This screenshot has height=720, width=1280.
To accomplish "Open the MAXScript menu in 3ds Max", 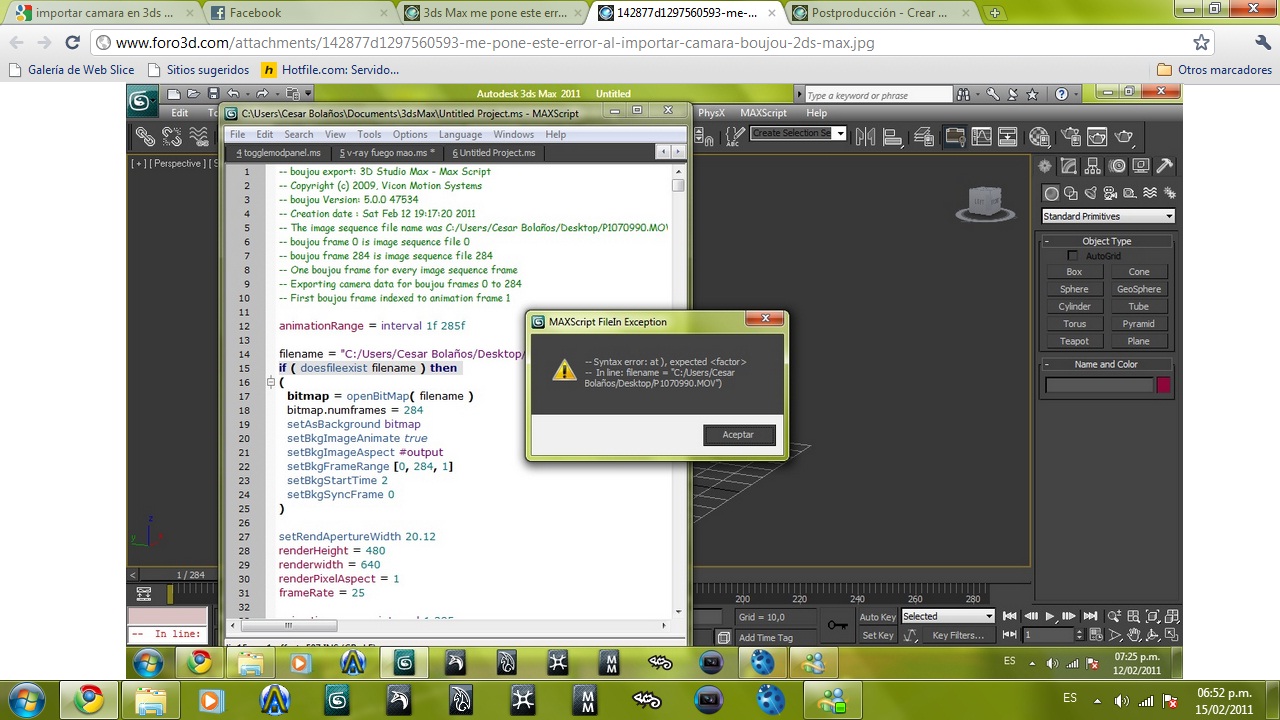I will tap(763, 113).
